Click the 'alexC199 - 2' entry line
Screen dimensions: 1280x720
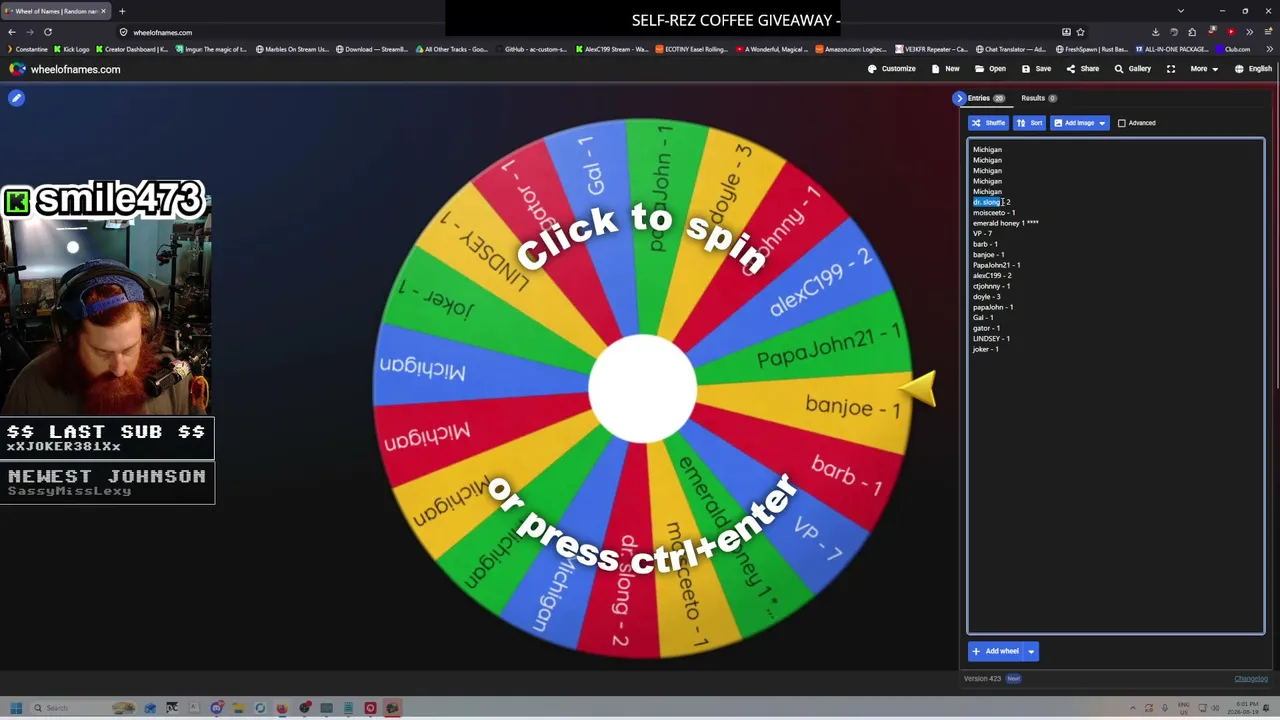point(992,276)
